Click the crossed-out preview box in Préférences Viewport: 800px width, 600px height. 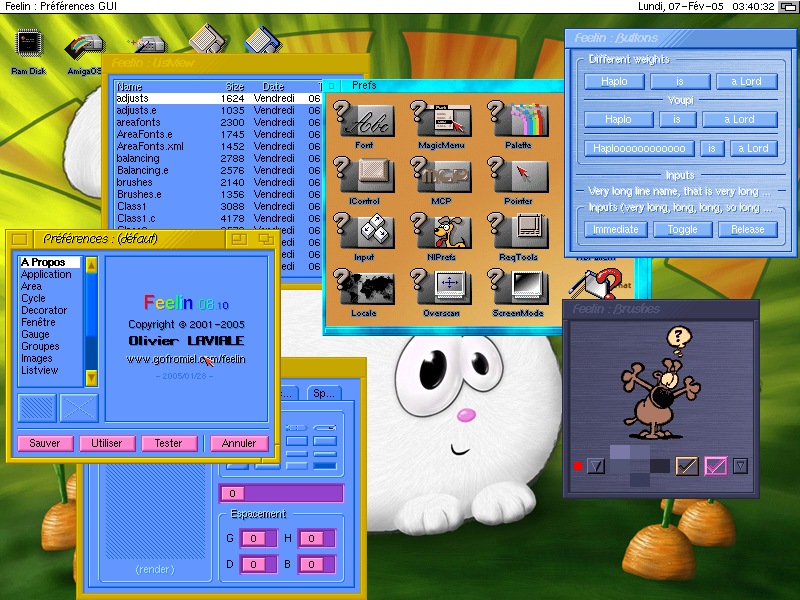point(79,408)
